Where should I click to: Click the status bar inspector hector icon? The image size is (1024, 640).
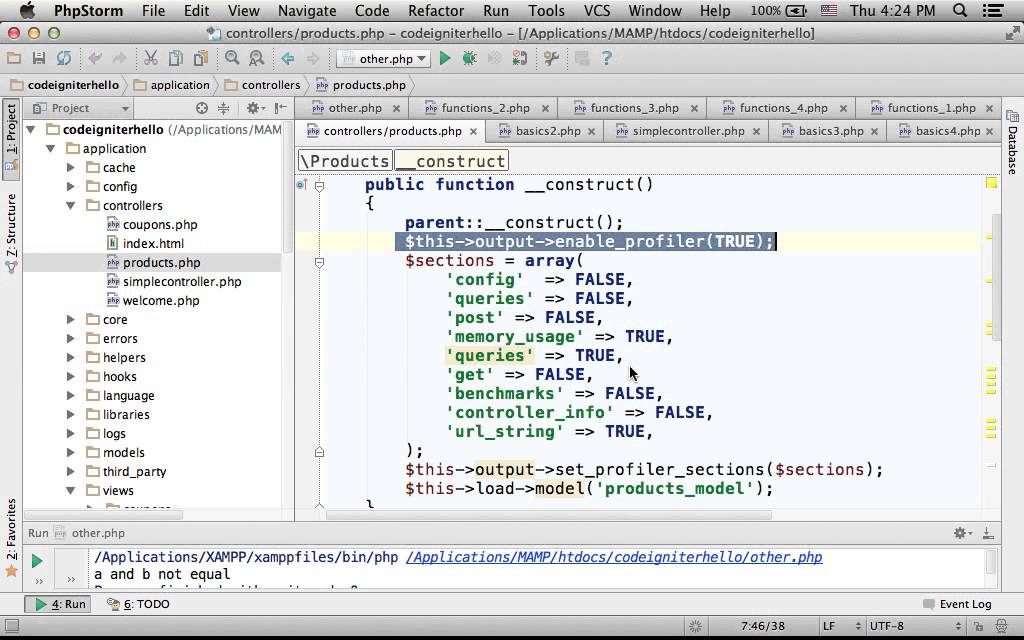1001,626
